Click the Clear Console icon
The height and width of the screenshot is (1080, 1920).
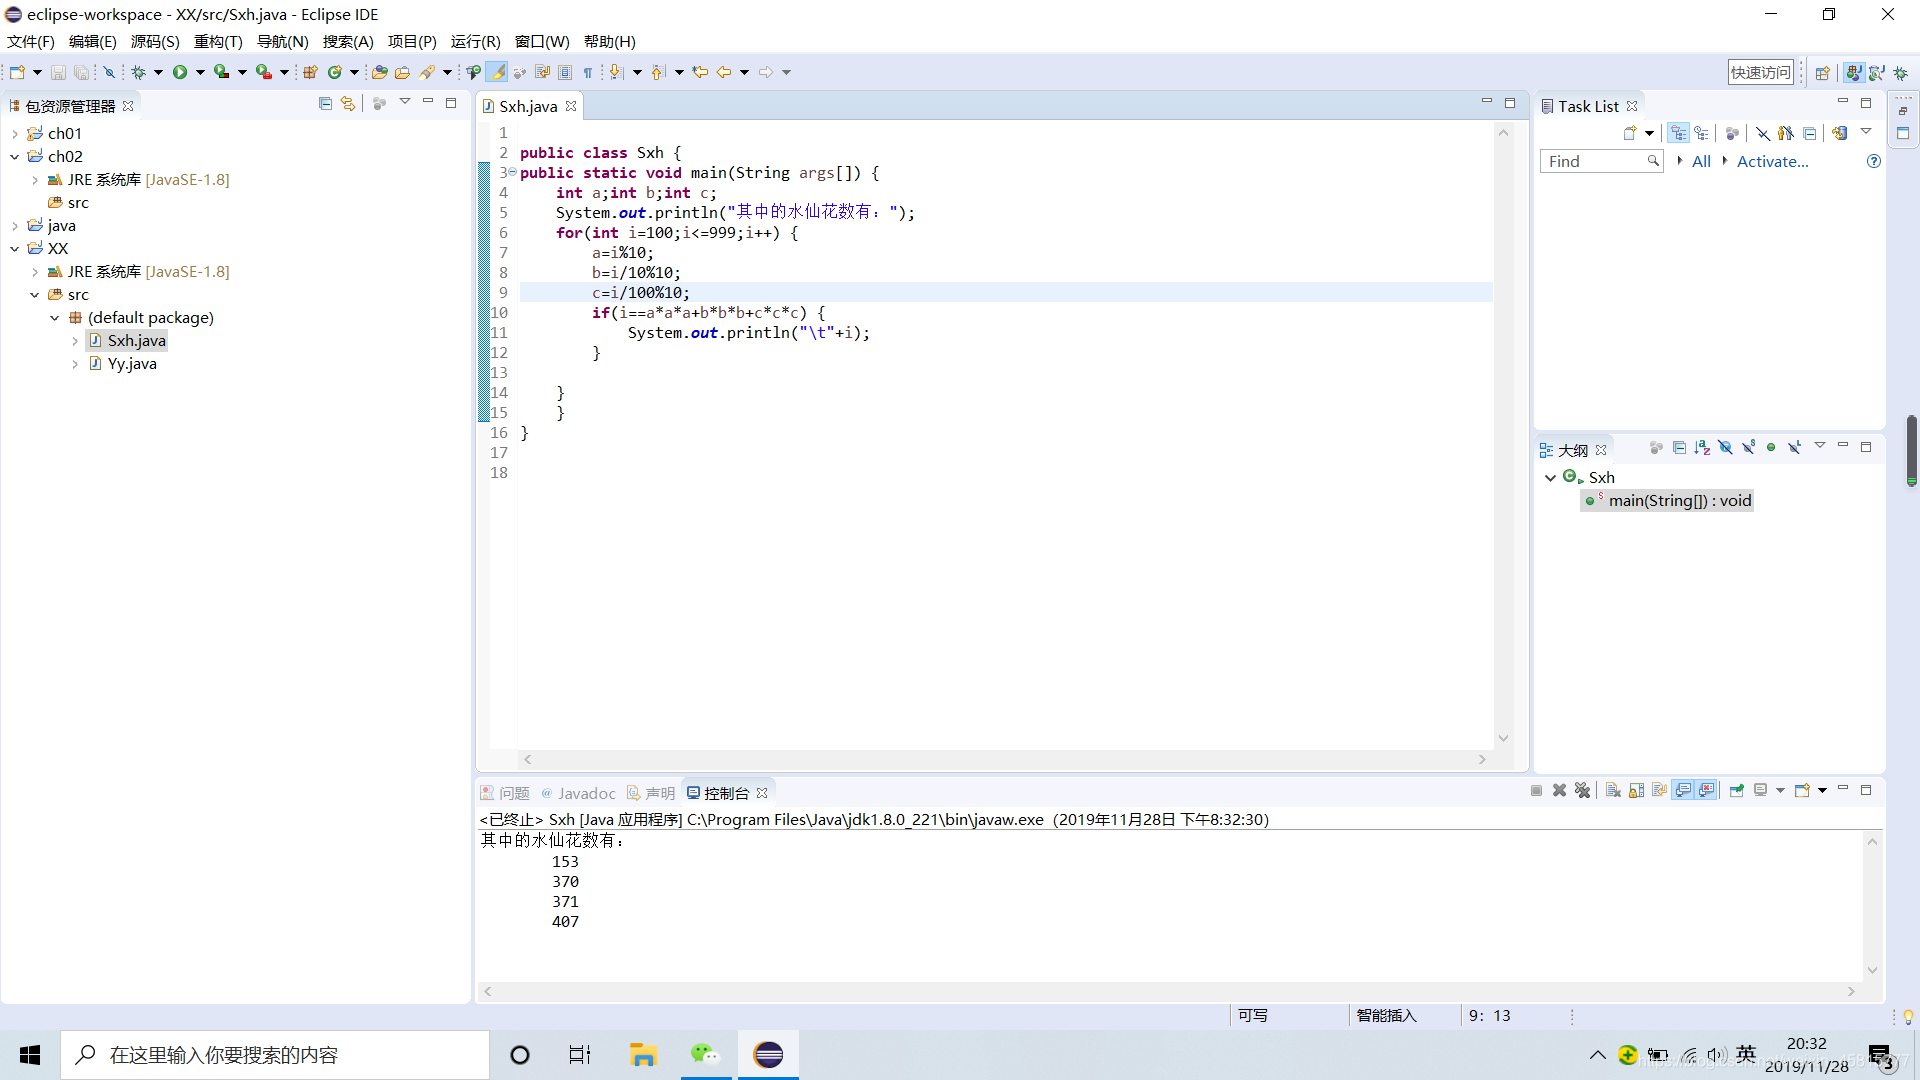1613,790
